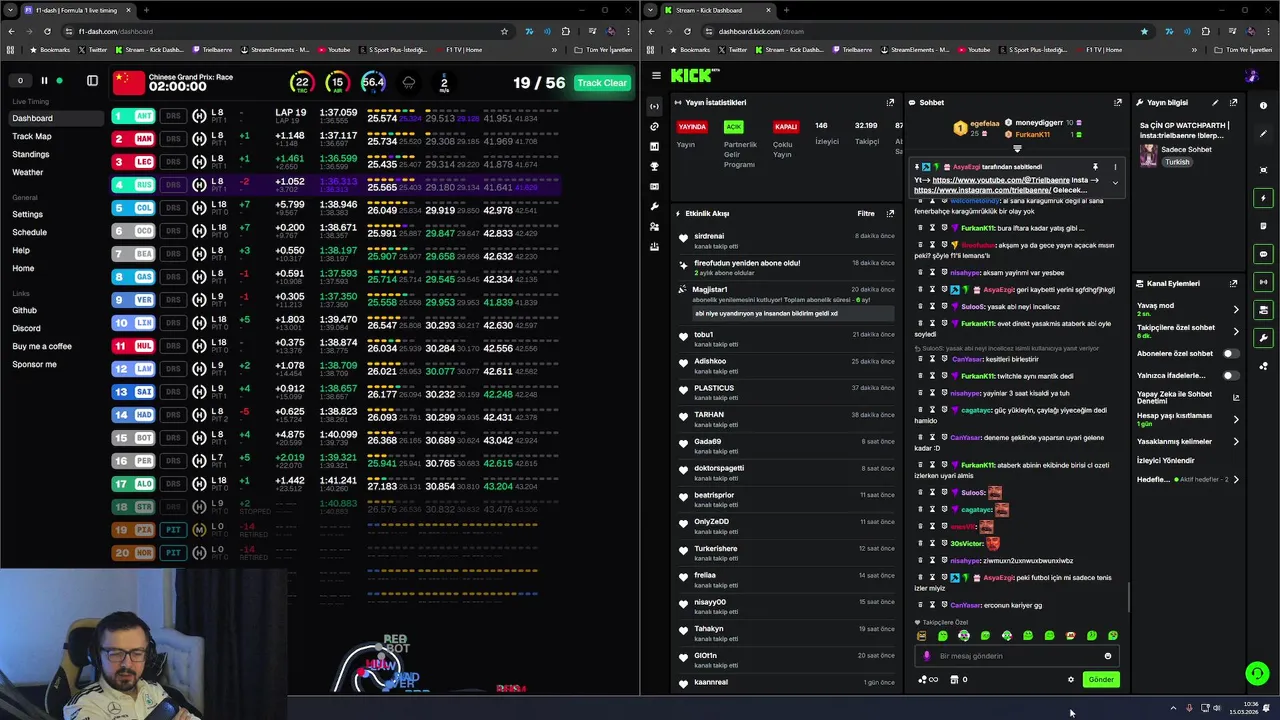Toggle Yalnızca ifadelerle switch
The height and width of the screenshot is (720, 1280).
(x=1230, y=376)
